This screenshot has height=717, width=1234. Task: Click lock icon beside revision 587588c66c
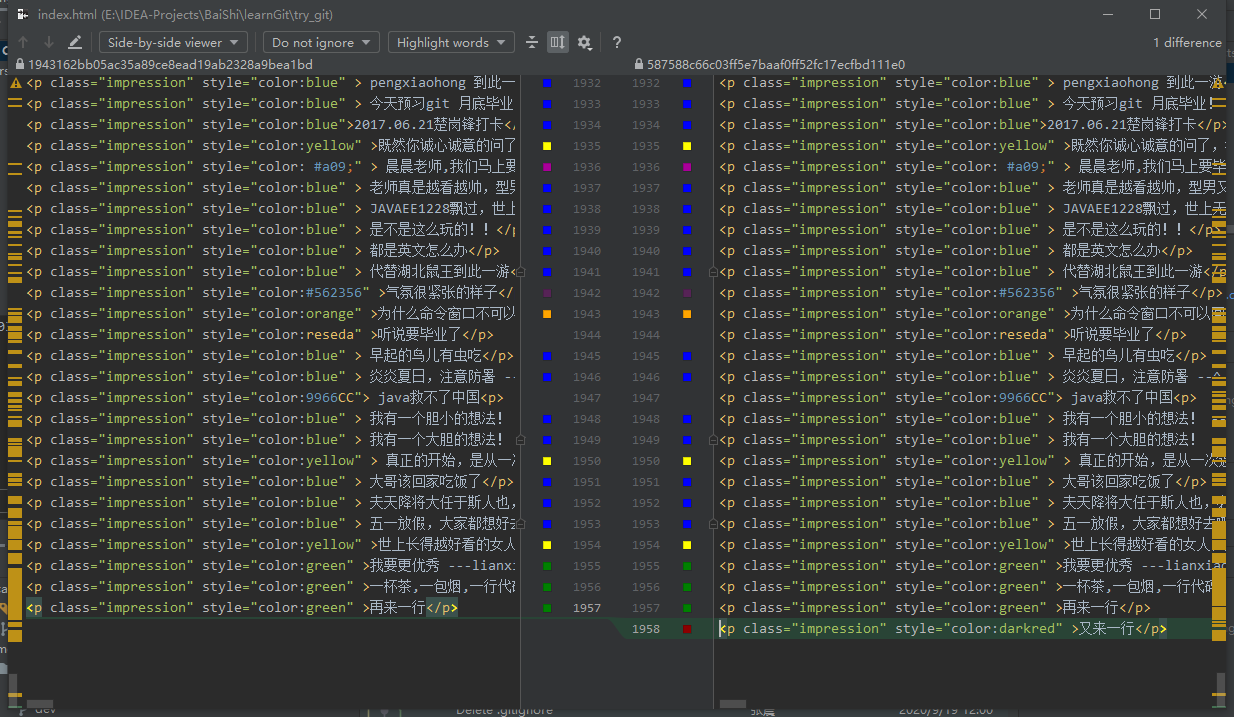(639, 64)
